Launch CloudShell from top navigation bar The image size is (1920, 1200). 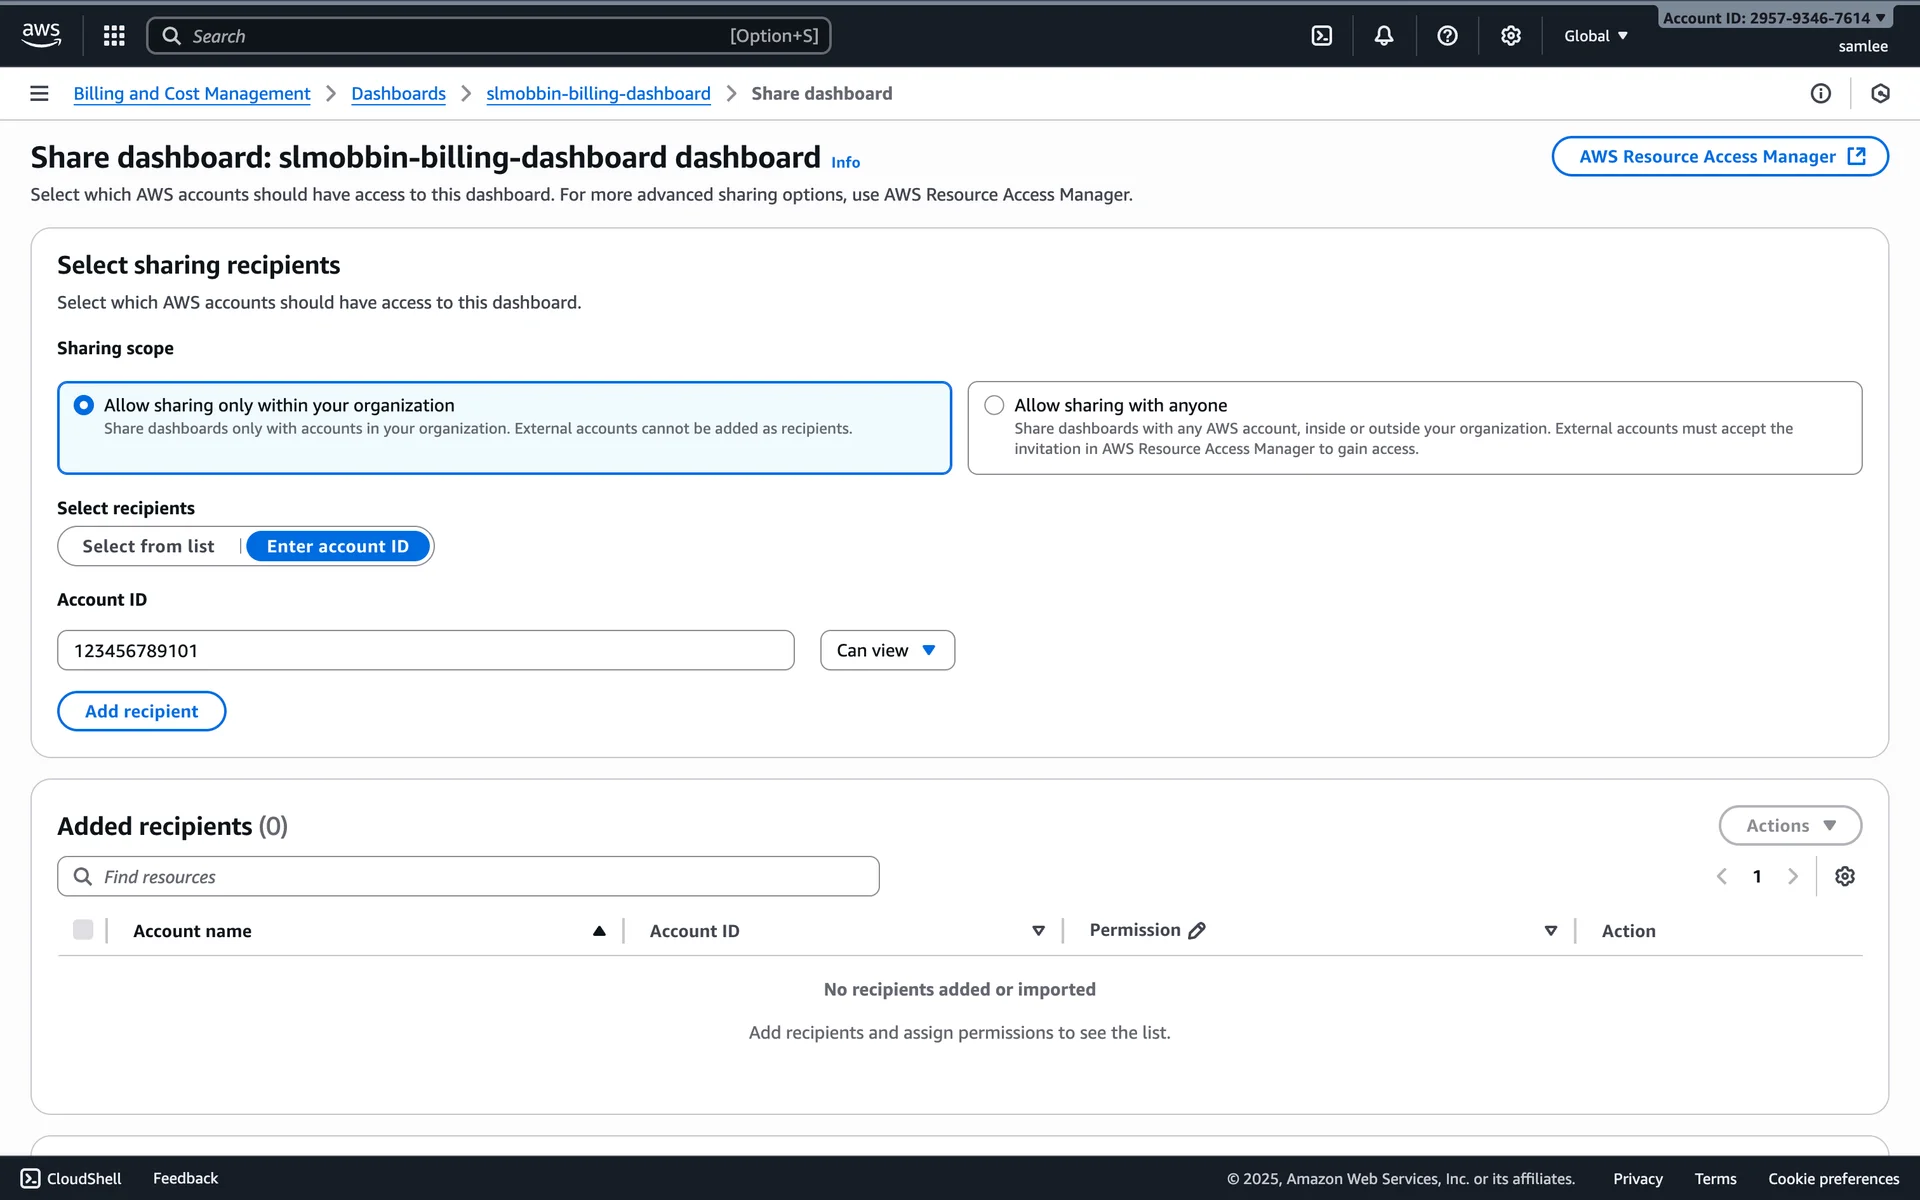(x=1322, y=36)
